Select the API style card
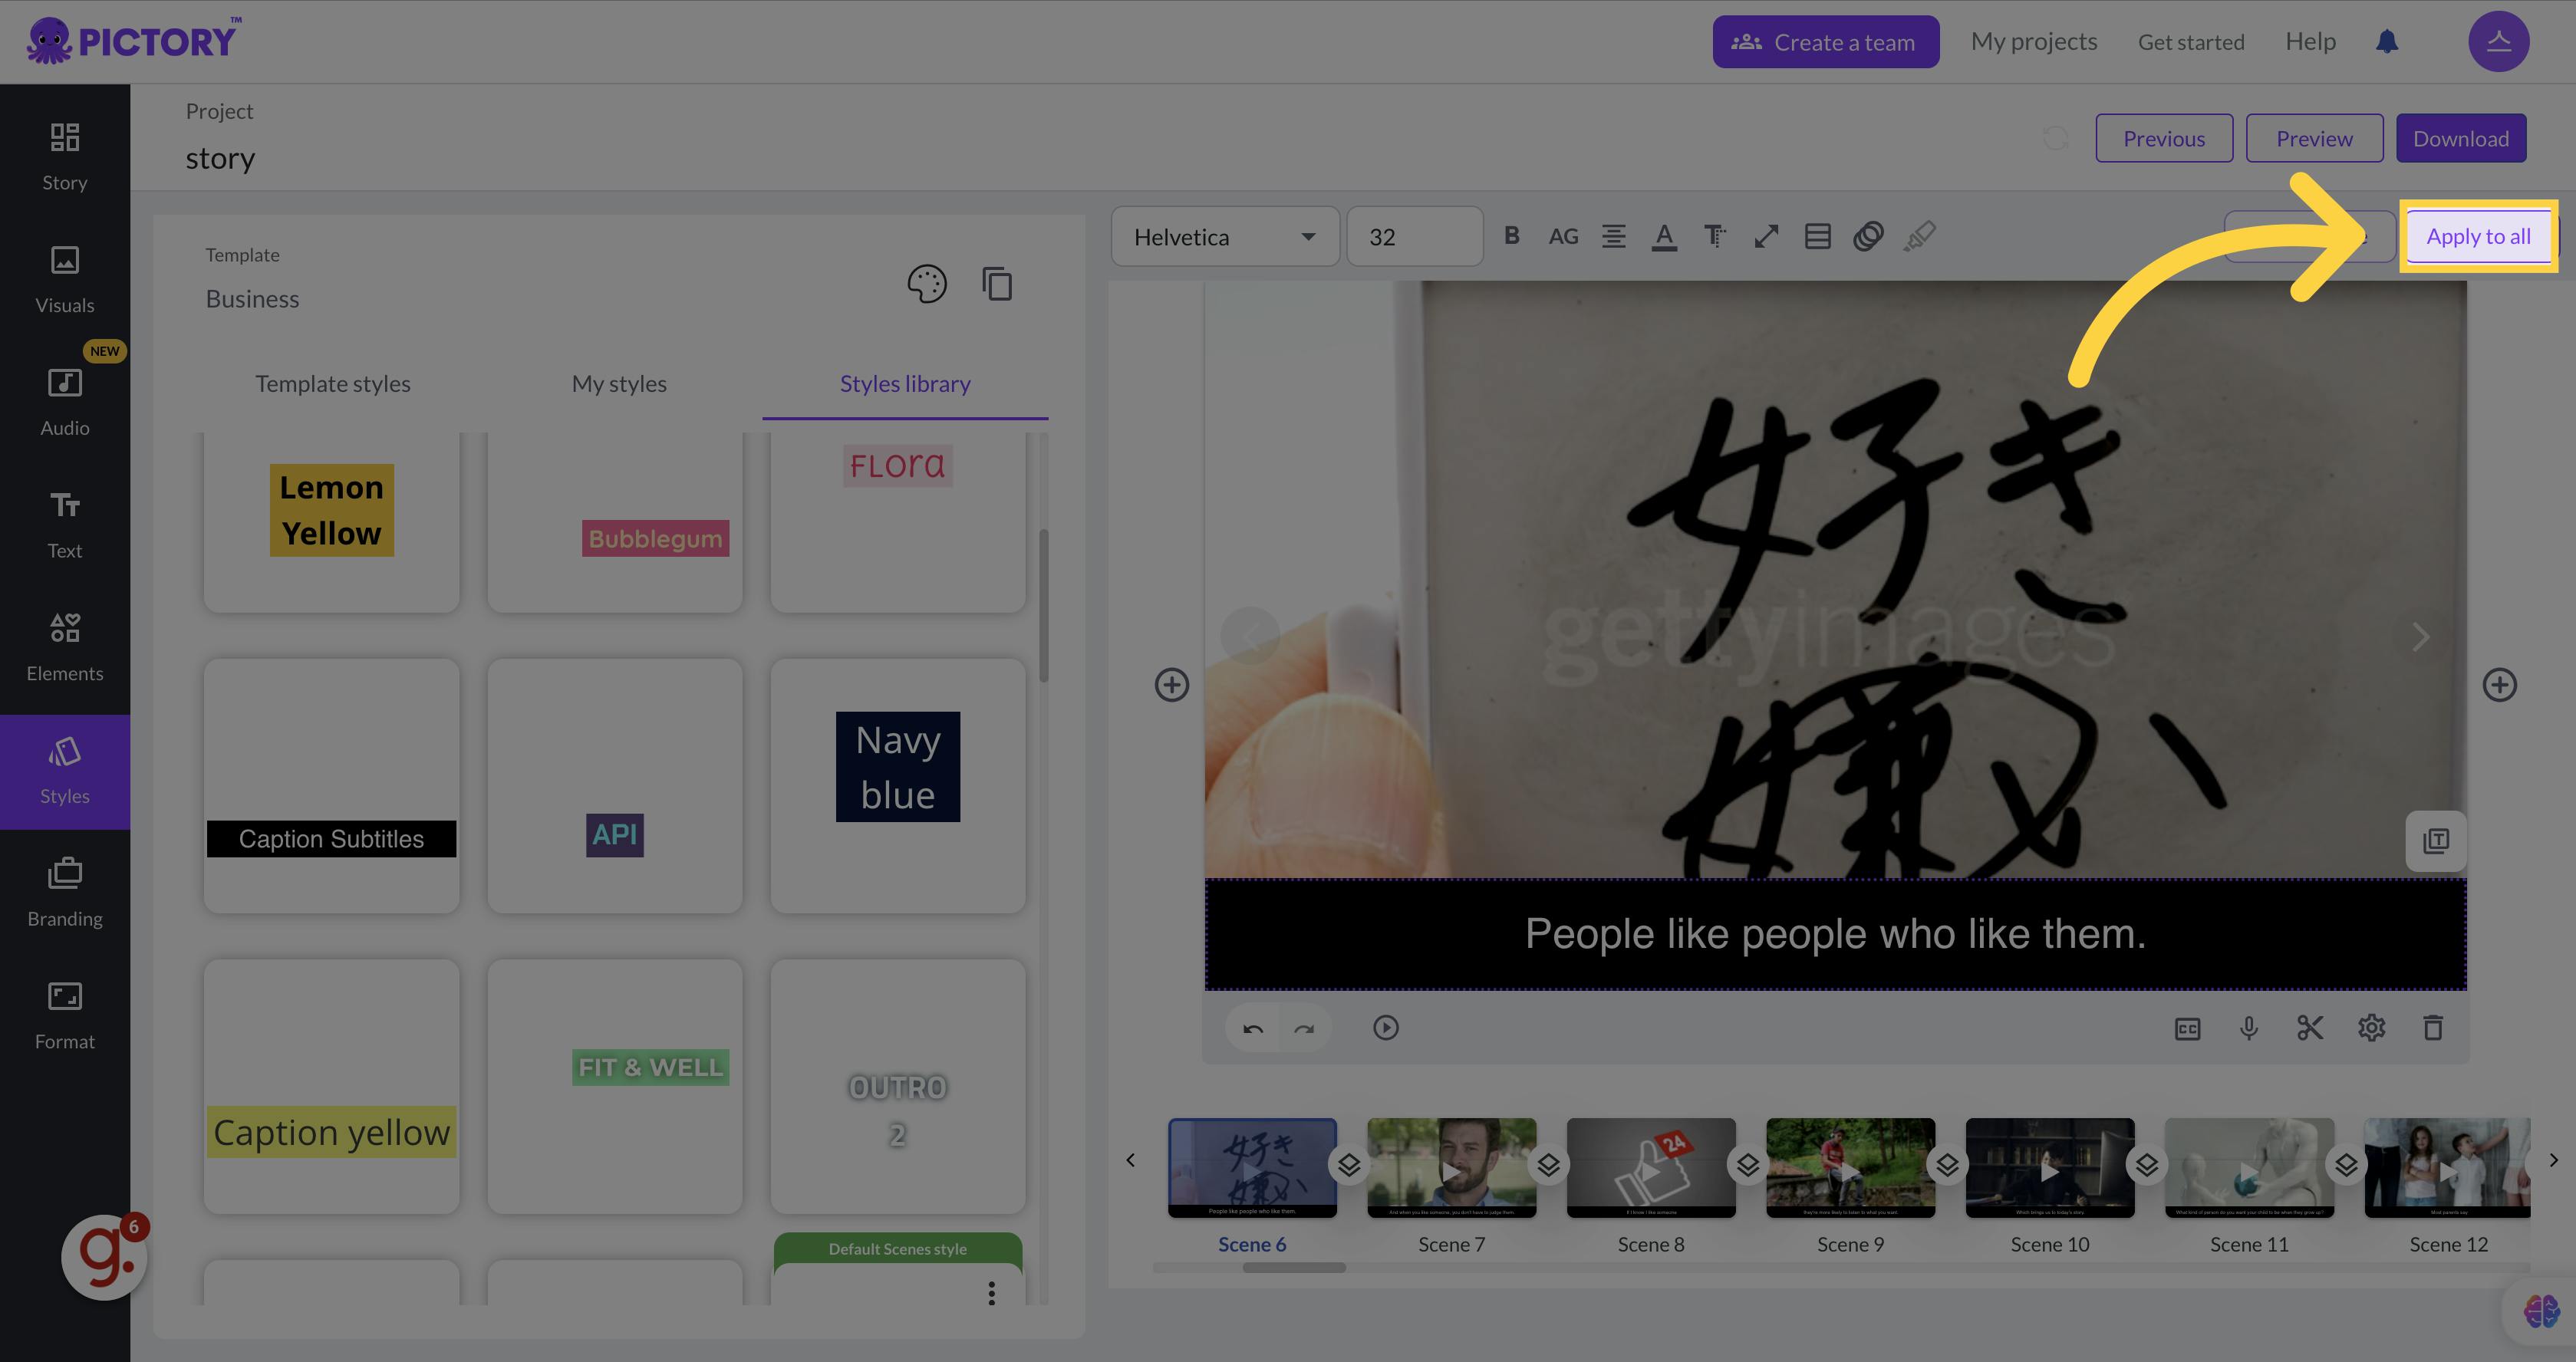The width and height of the screenshot is (2576, 1362). click(615, 785)
